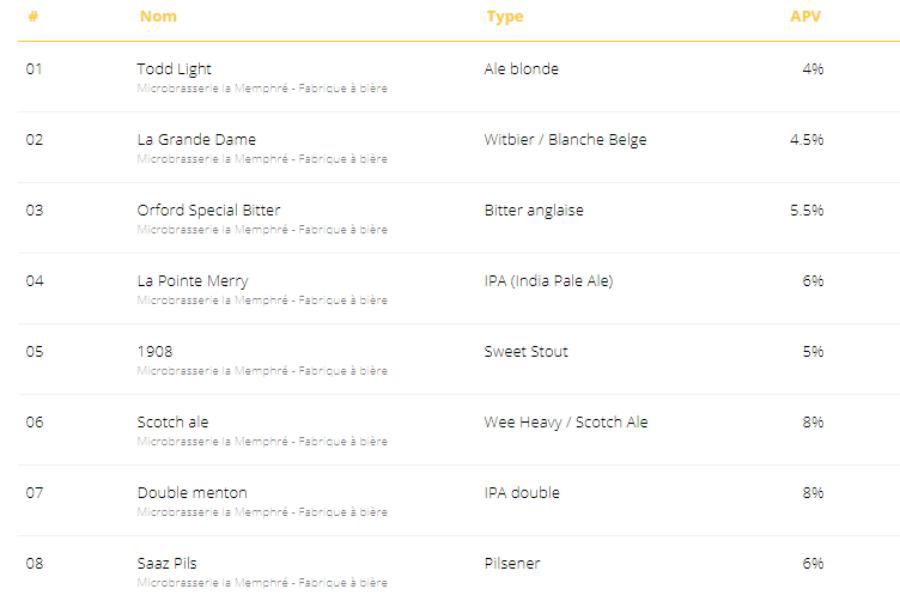Screen dimensions: 900x600
Task: Select La Grande Dame beer name
Action: point(196,140)
